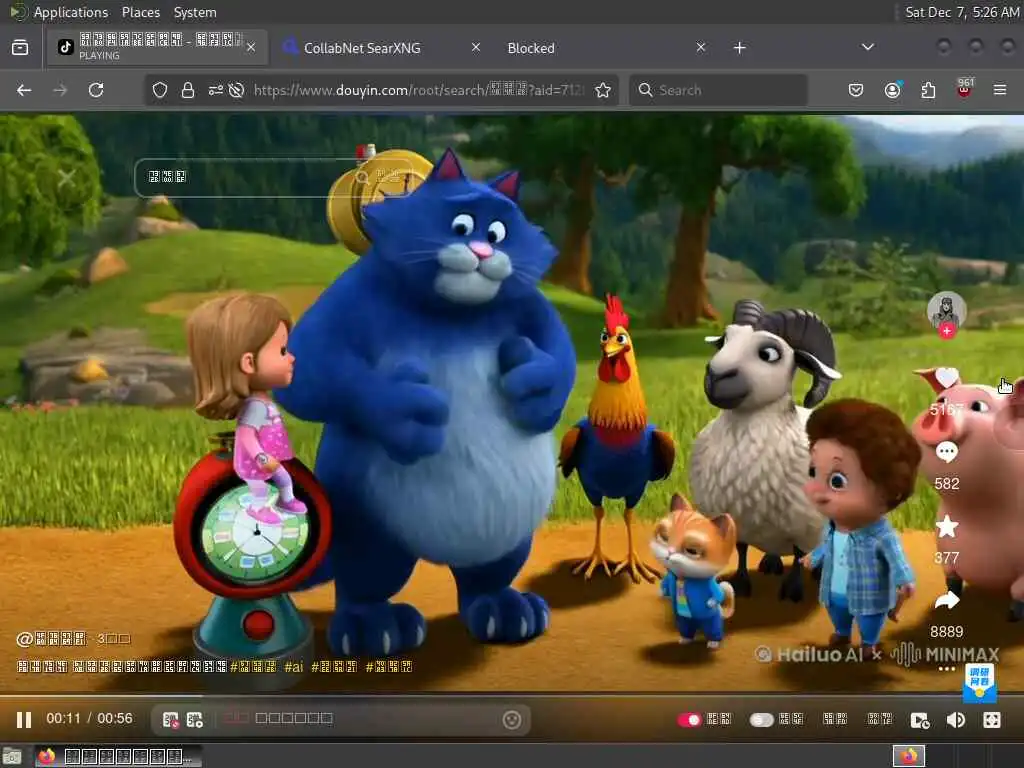The image size is (1024, 768).
Task: Open the creator's @username link
Action: pos(51,639)
